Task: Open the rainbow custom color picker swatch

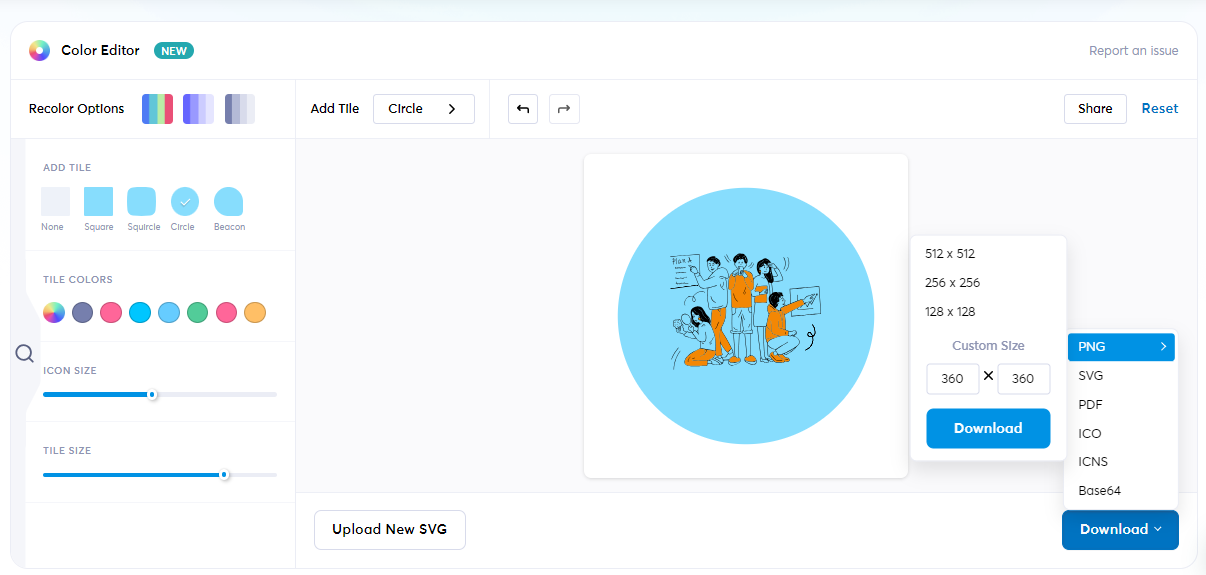Action: coord(54,313)
